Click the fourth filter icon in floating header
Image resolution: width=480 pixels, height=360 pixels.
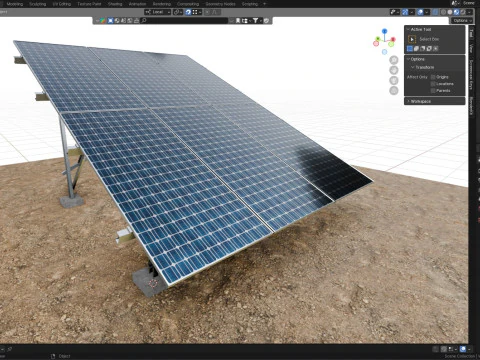click(x=130, y=21)
